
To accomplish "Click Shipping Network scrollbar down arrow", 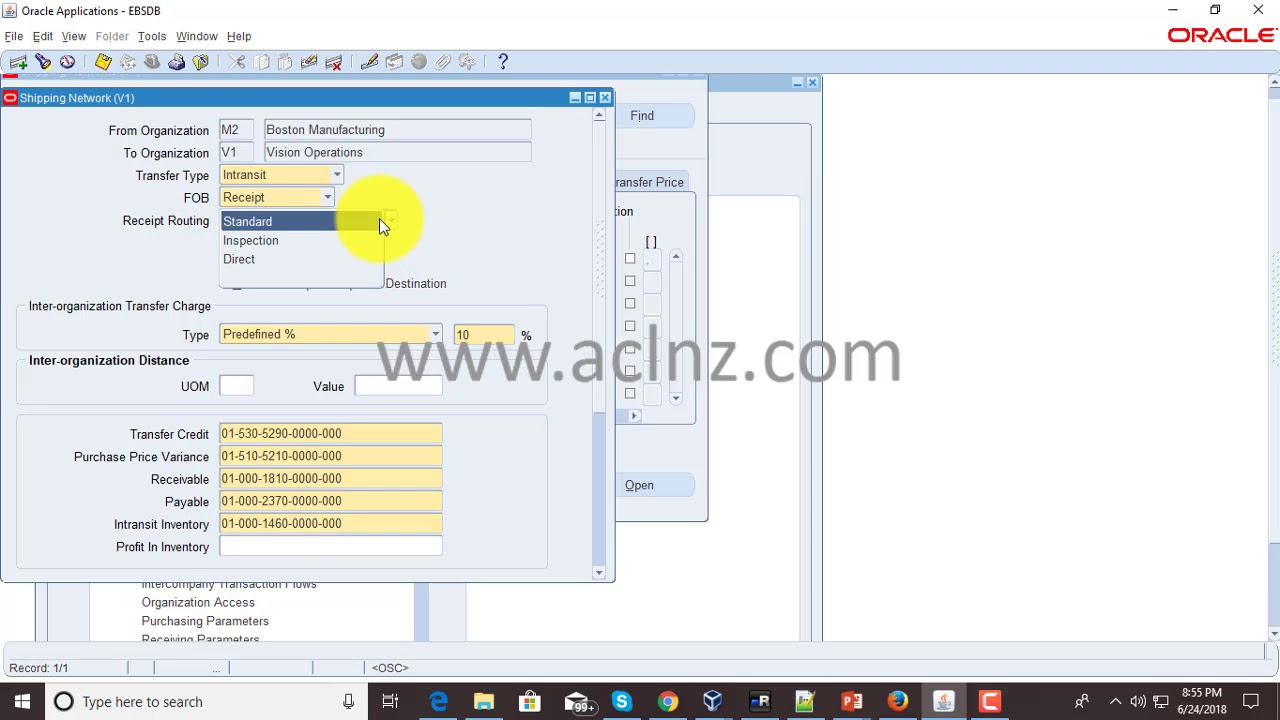I will point(599,572).
